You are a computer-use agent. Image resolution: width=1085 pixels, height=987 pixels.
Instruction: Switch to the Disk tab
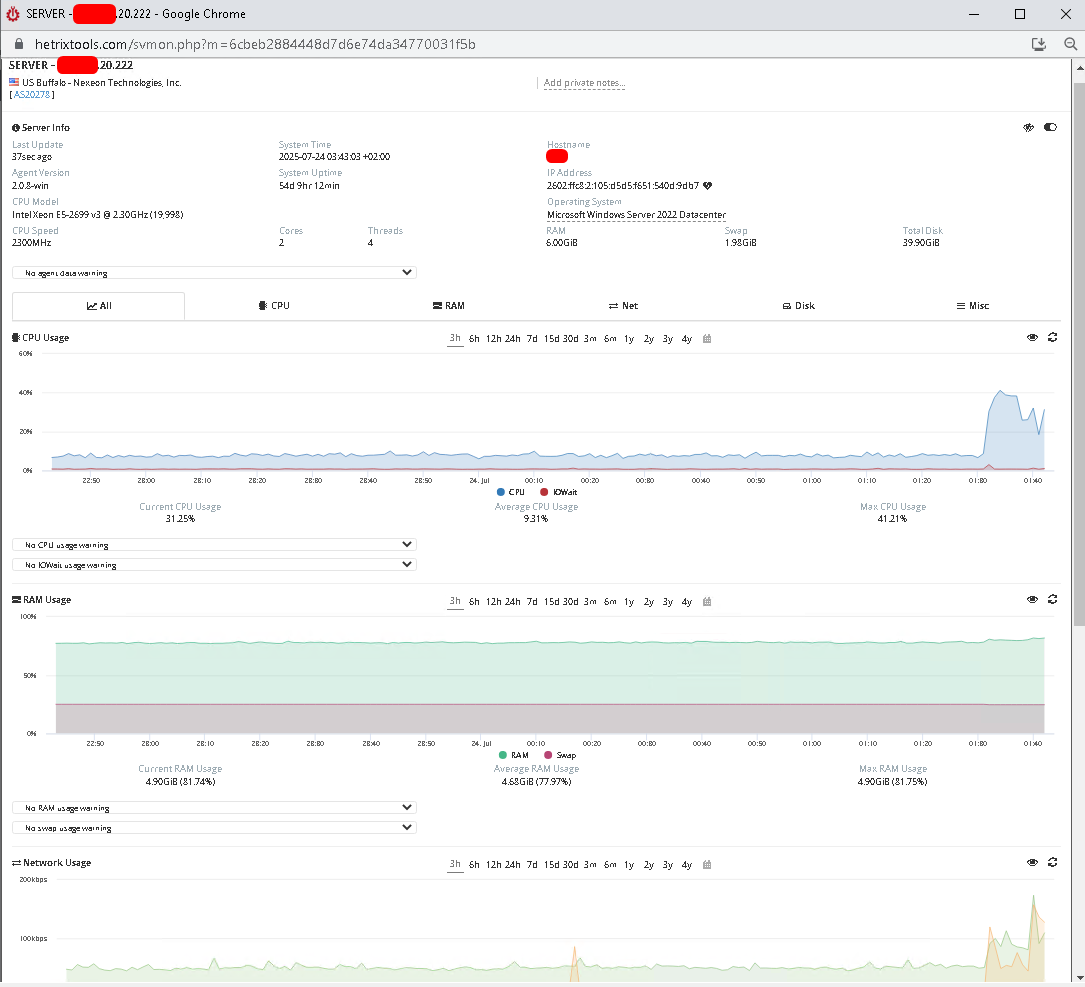799,306
